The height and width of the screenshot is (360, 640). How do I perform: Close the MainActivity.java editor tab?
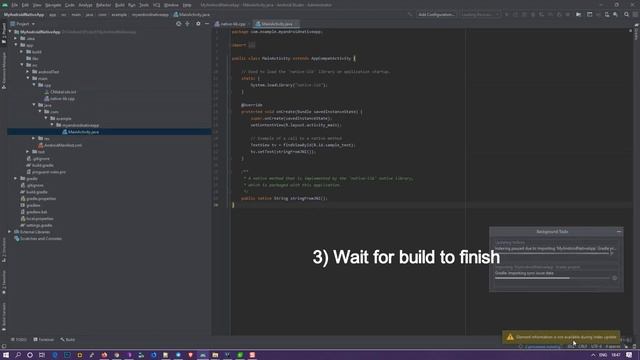[x=297, y=24]
